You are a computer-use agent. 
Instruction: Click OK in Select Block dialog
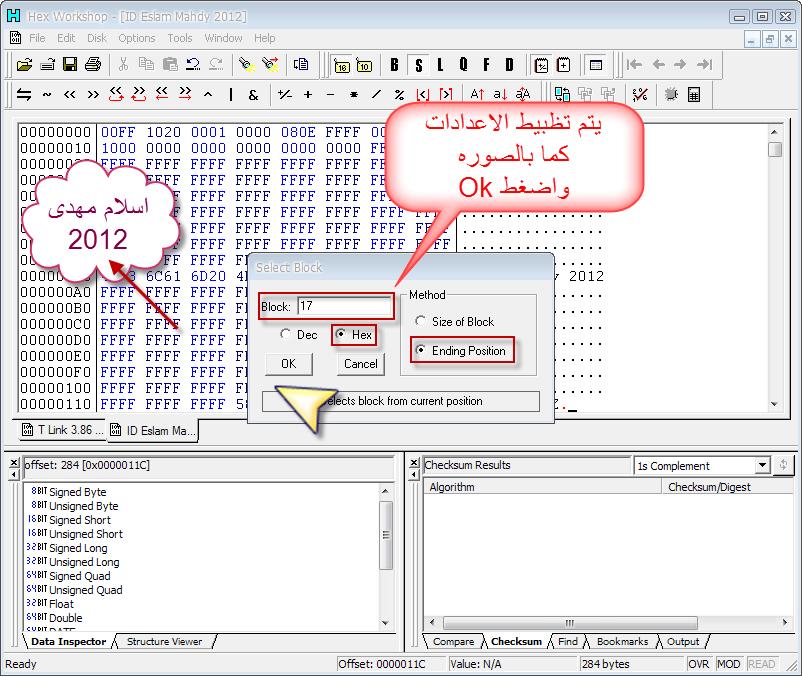288,364
